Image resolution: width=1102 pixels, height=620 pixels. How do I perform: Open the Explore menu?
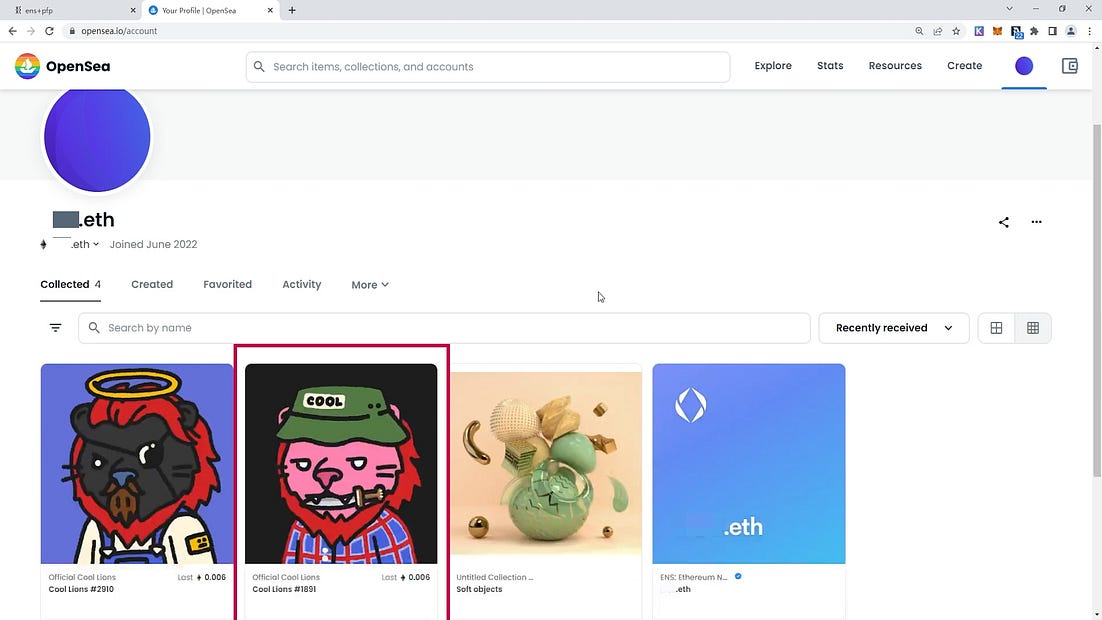[x=773, y=65]
